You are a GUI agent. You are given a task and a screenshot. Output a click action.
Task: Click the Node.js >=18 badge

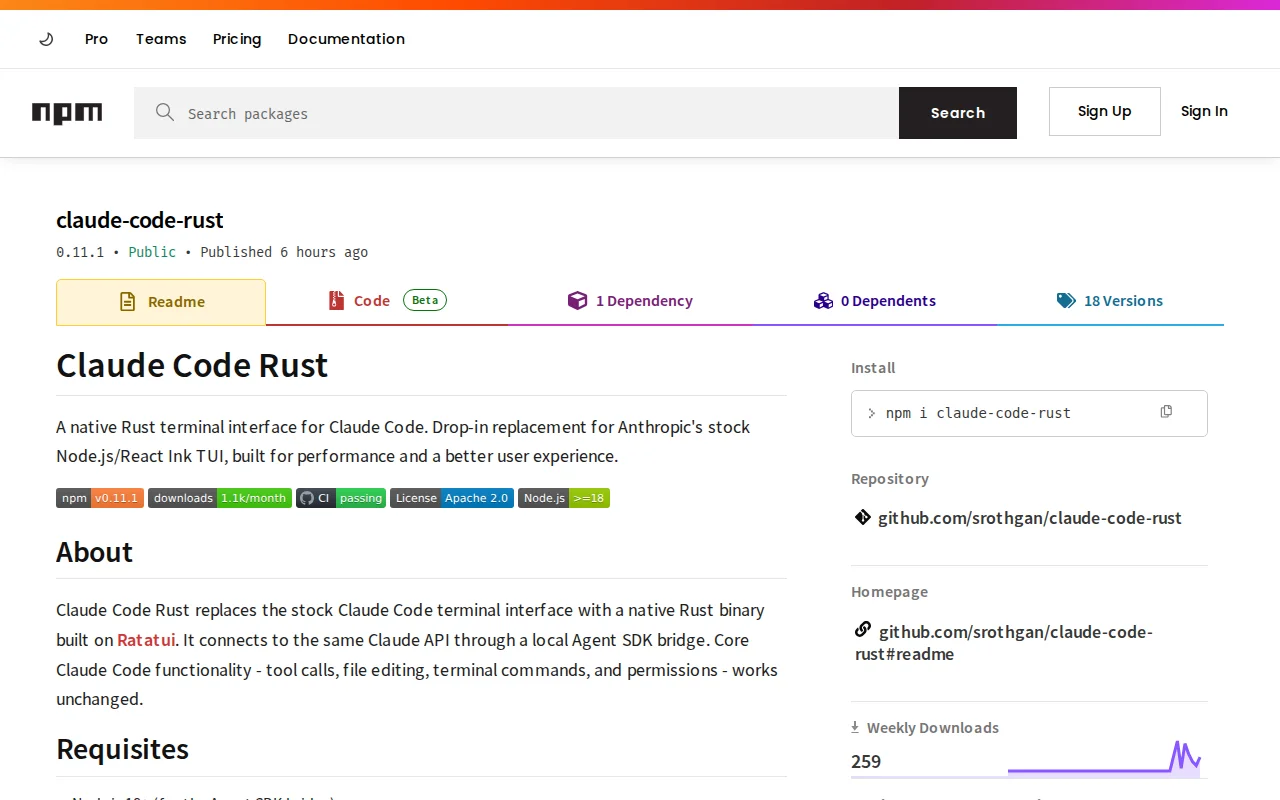point(564,498)
